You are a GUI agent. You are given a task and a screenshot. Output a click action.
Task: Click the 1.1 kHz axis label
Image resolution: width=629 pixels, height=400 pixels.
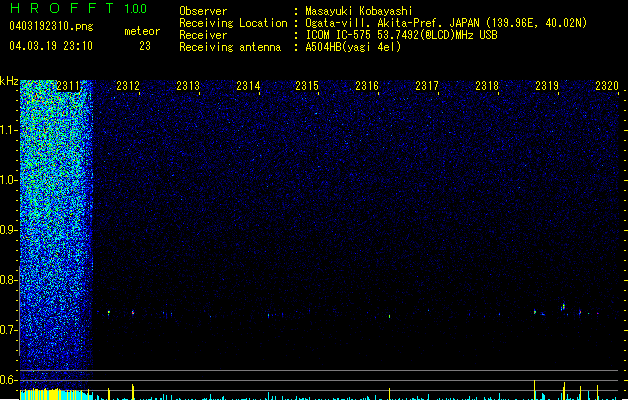point(9,130)
